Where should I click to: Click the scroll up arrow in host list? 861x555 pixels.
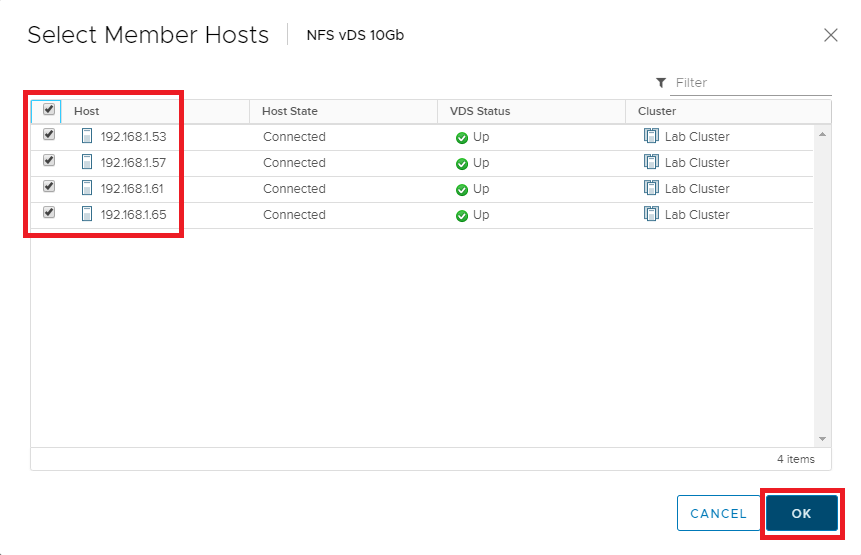coord(822,134)
